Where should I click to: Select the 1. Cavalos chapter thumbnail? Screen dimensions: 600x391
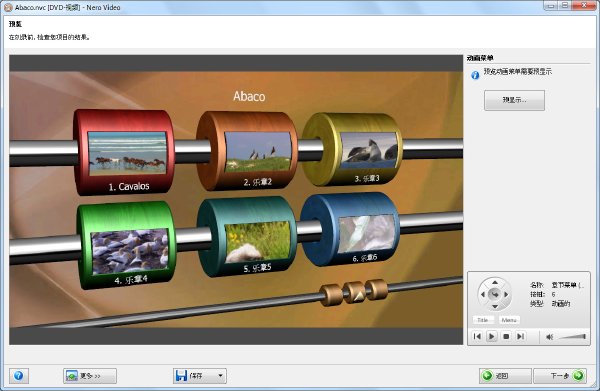coord(127,153)
